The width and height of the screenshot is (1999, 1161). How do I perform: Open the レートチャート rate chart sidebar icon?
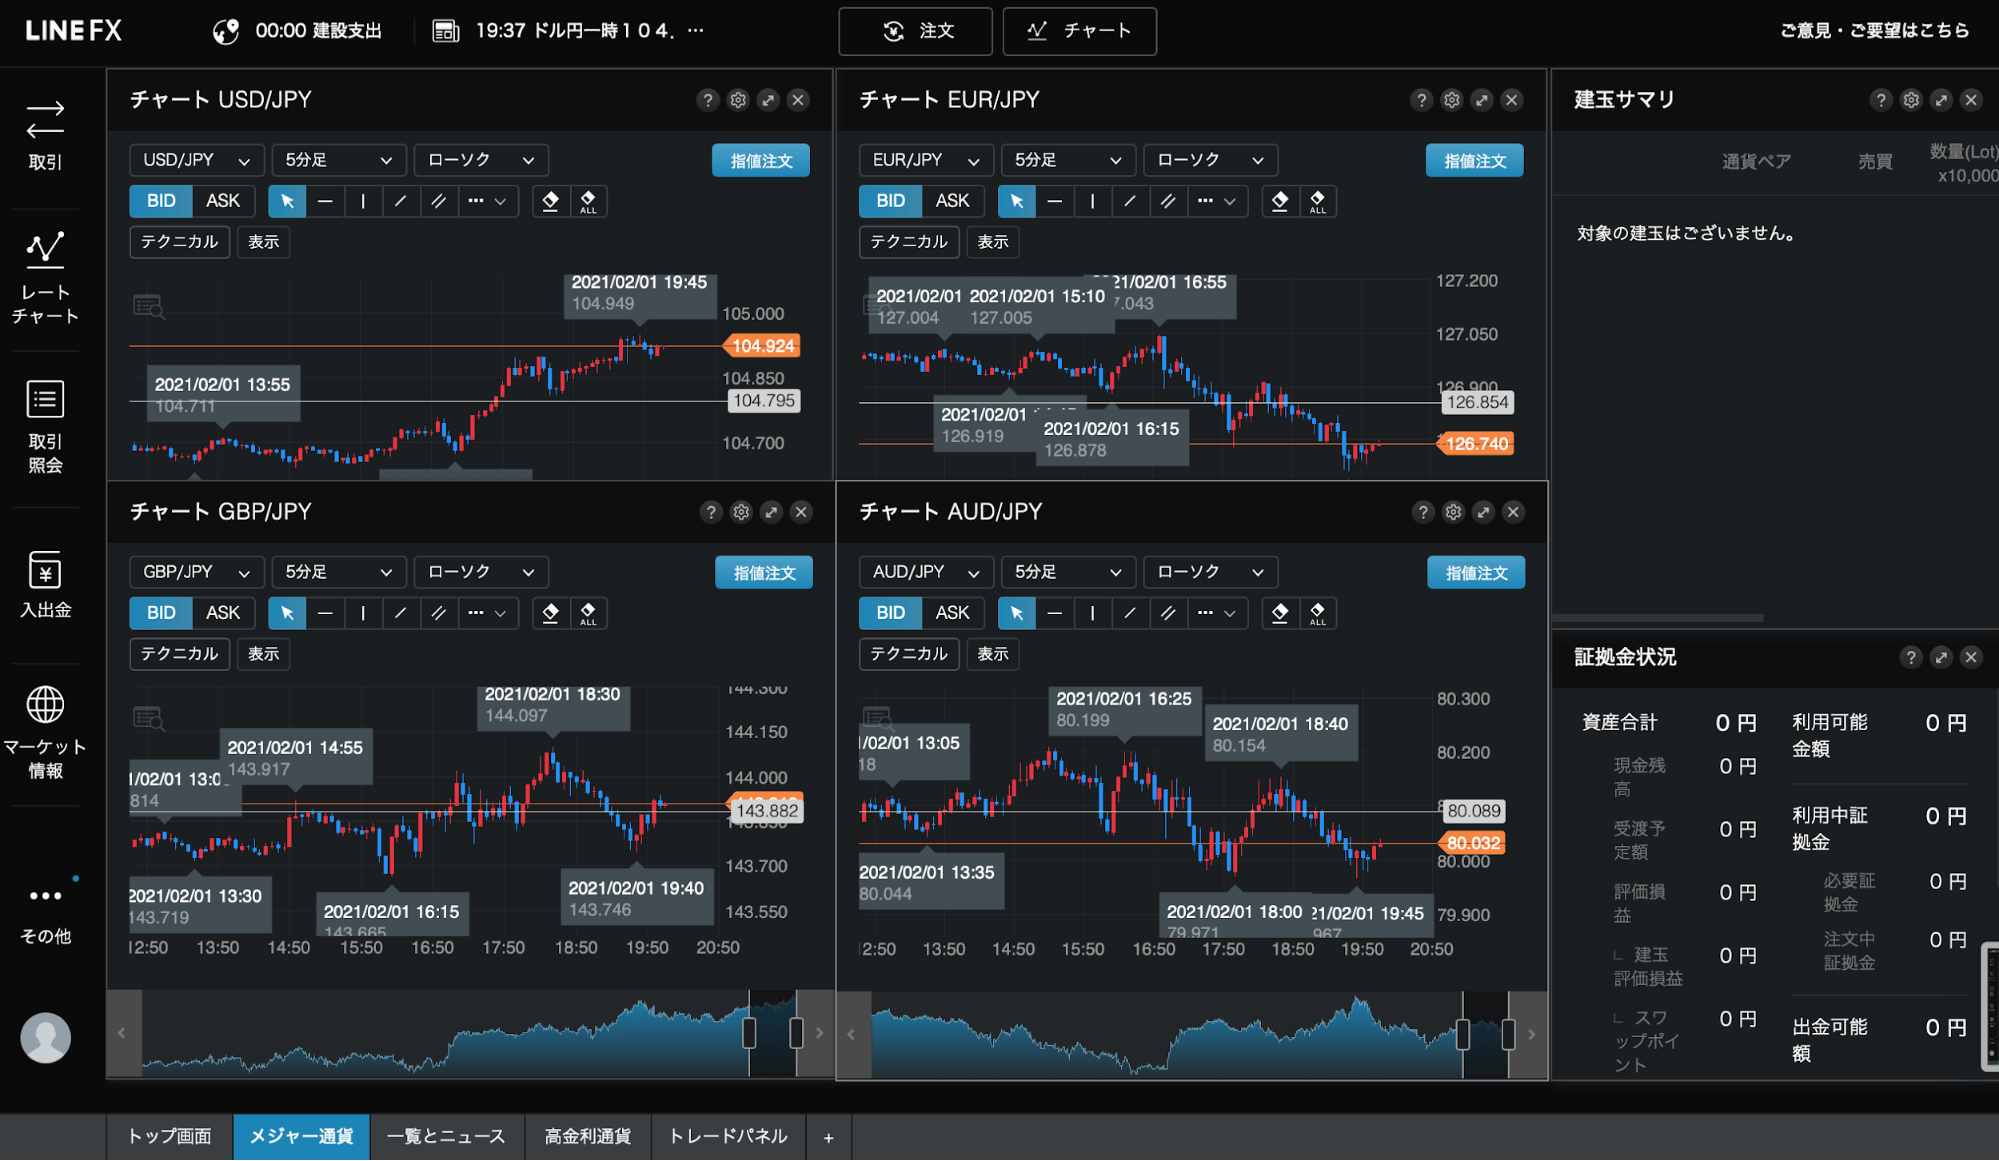coord(45,277)
